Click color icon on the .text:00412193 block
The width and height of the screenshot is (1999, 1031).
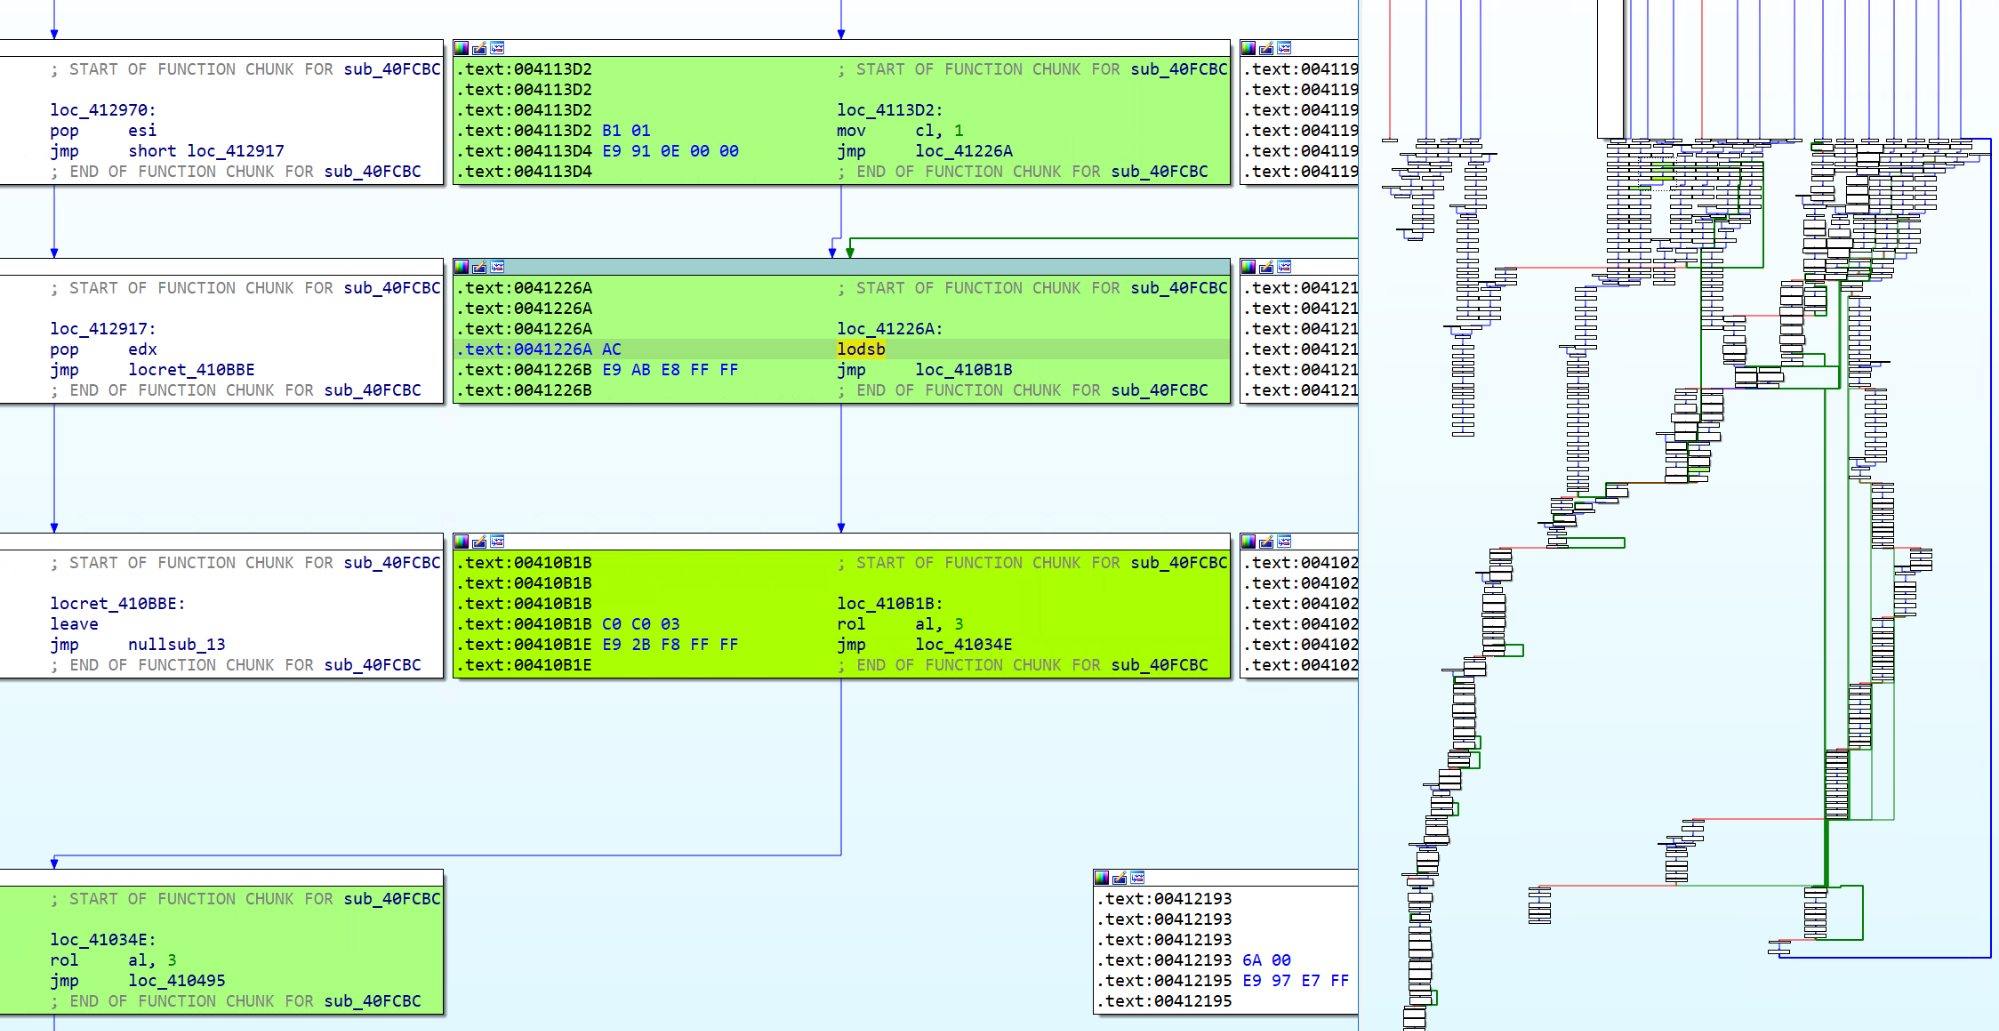click(x=1101, y=878)
